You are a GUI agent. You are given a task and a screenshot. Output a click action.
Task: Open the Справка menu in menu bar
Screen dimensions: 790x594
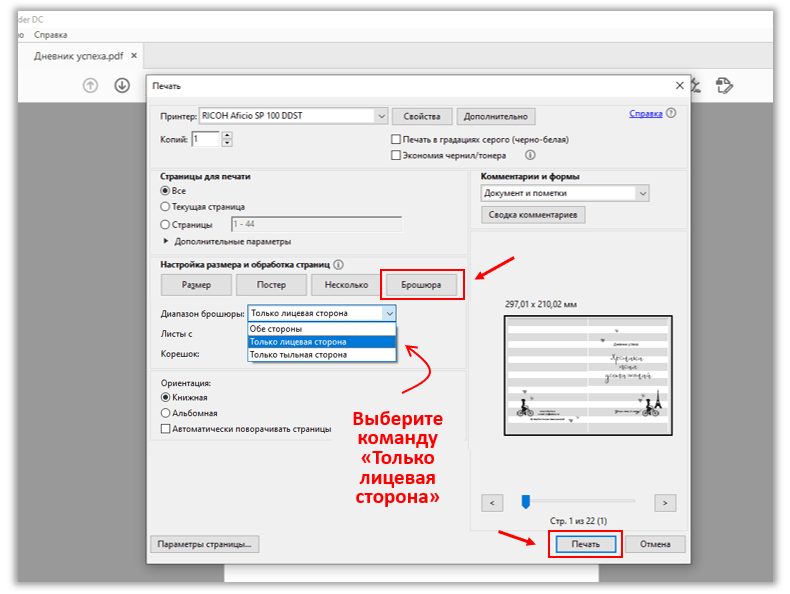50,35
